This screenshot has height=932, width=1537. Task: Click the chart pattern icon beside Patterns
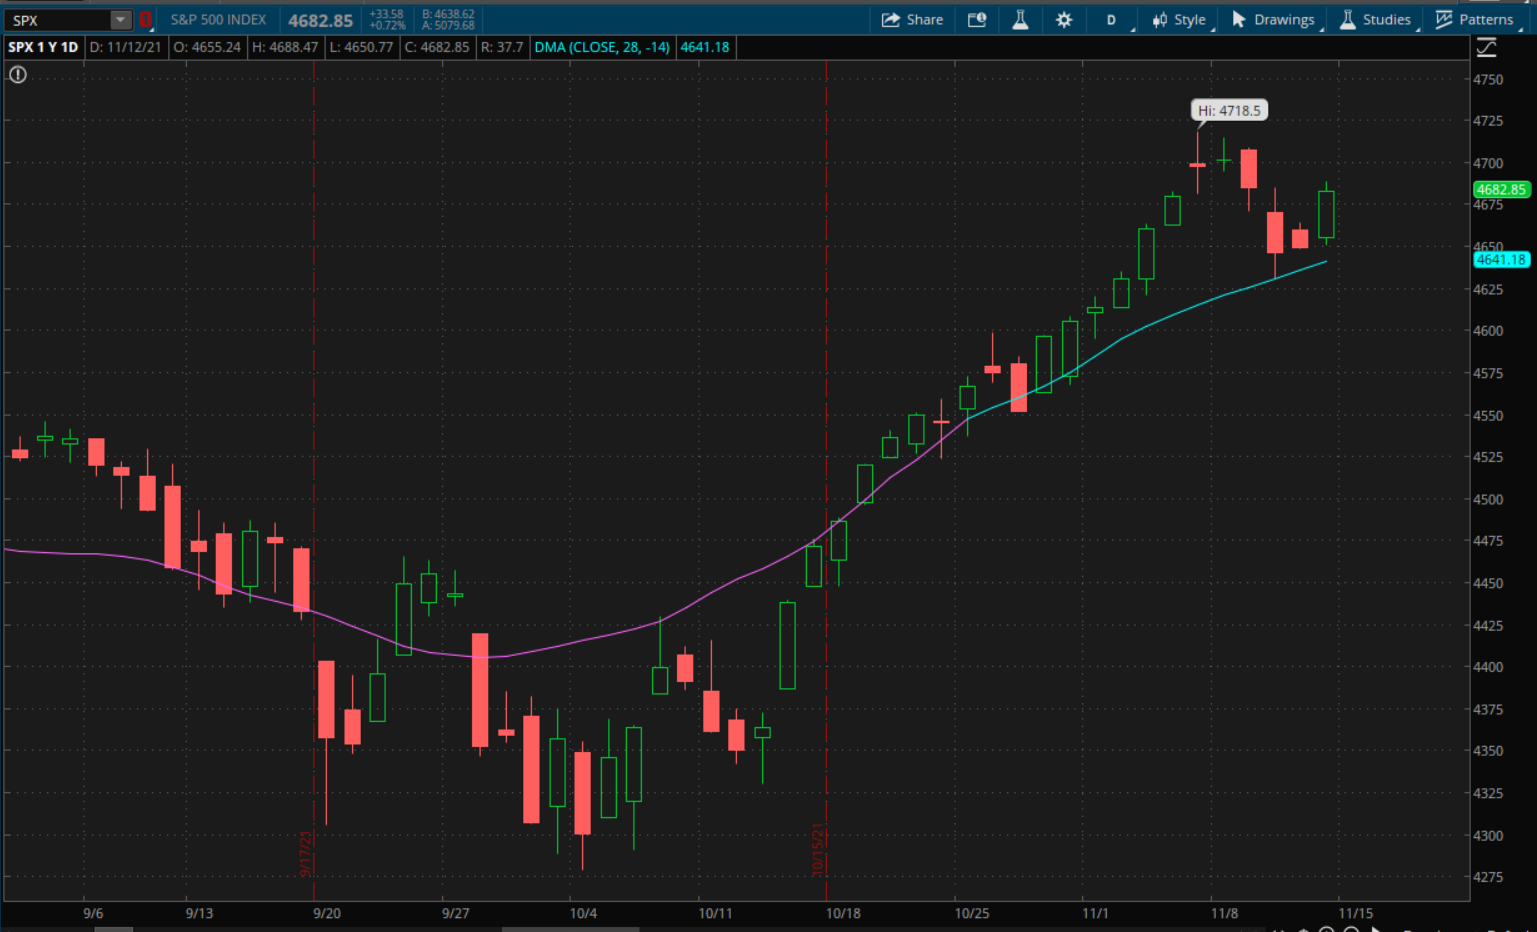1444,20
